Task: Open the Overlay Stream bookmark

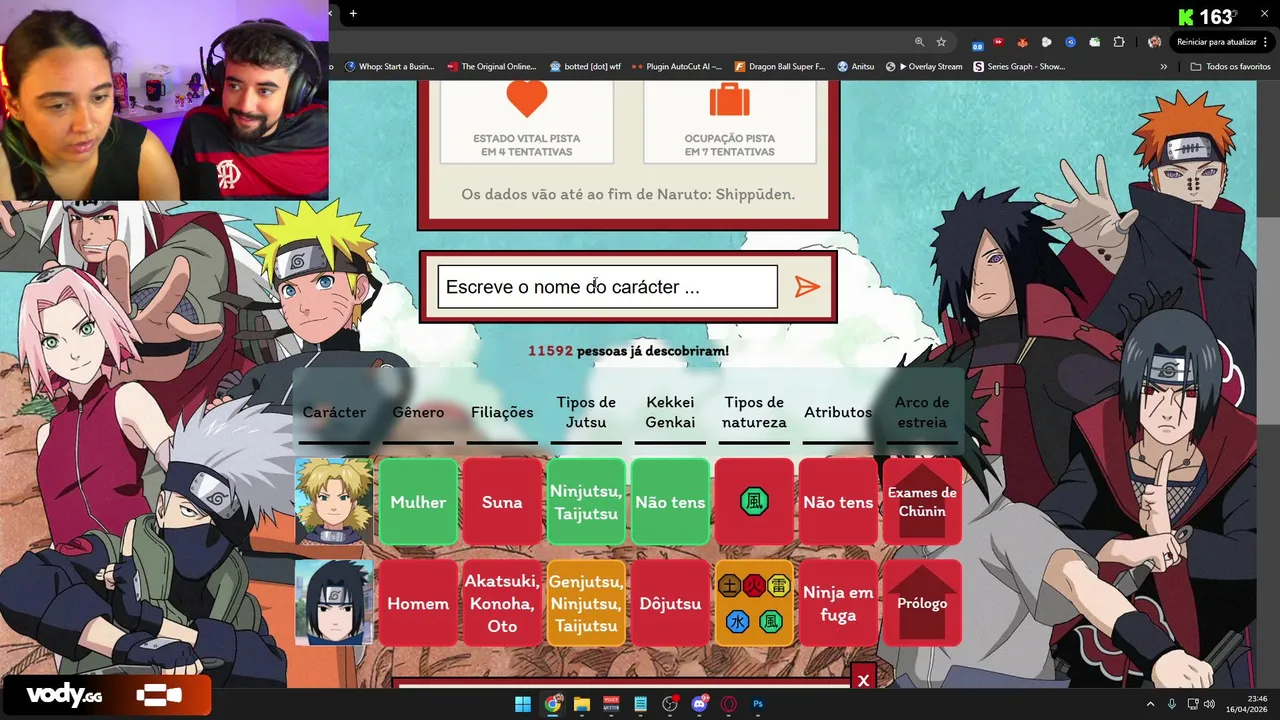Action: 925,67
